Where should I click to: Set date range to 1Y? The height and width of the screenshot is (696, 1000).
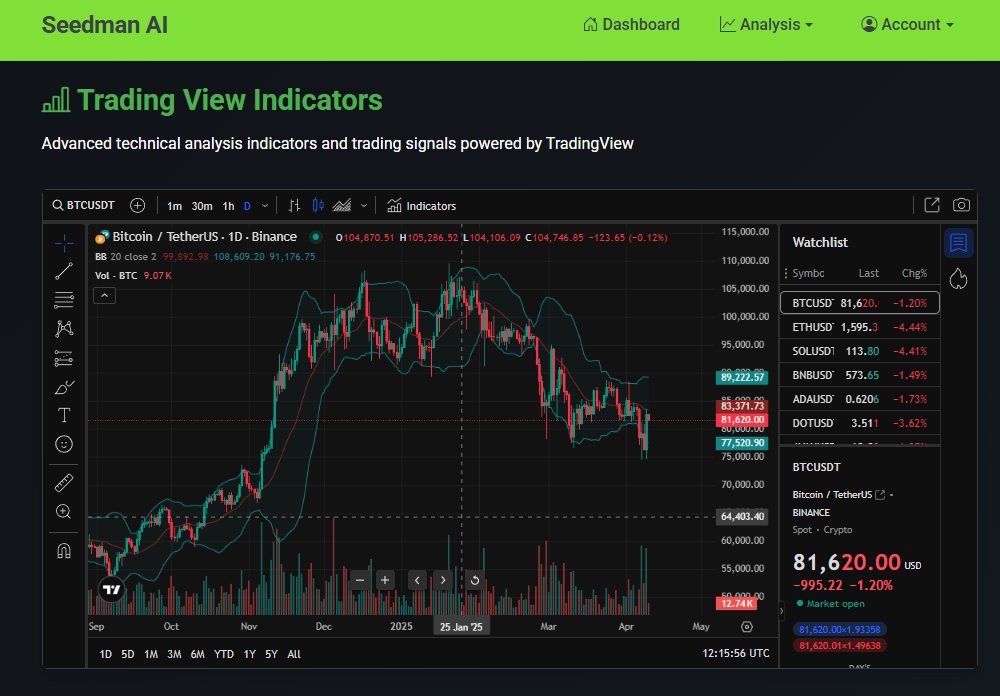tap(249, 654)
